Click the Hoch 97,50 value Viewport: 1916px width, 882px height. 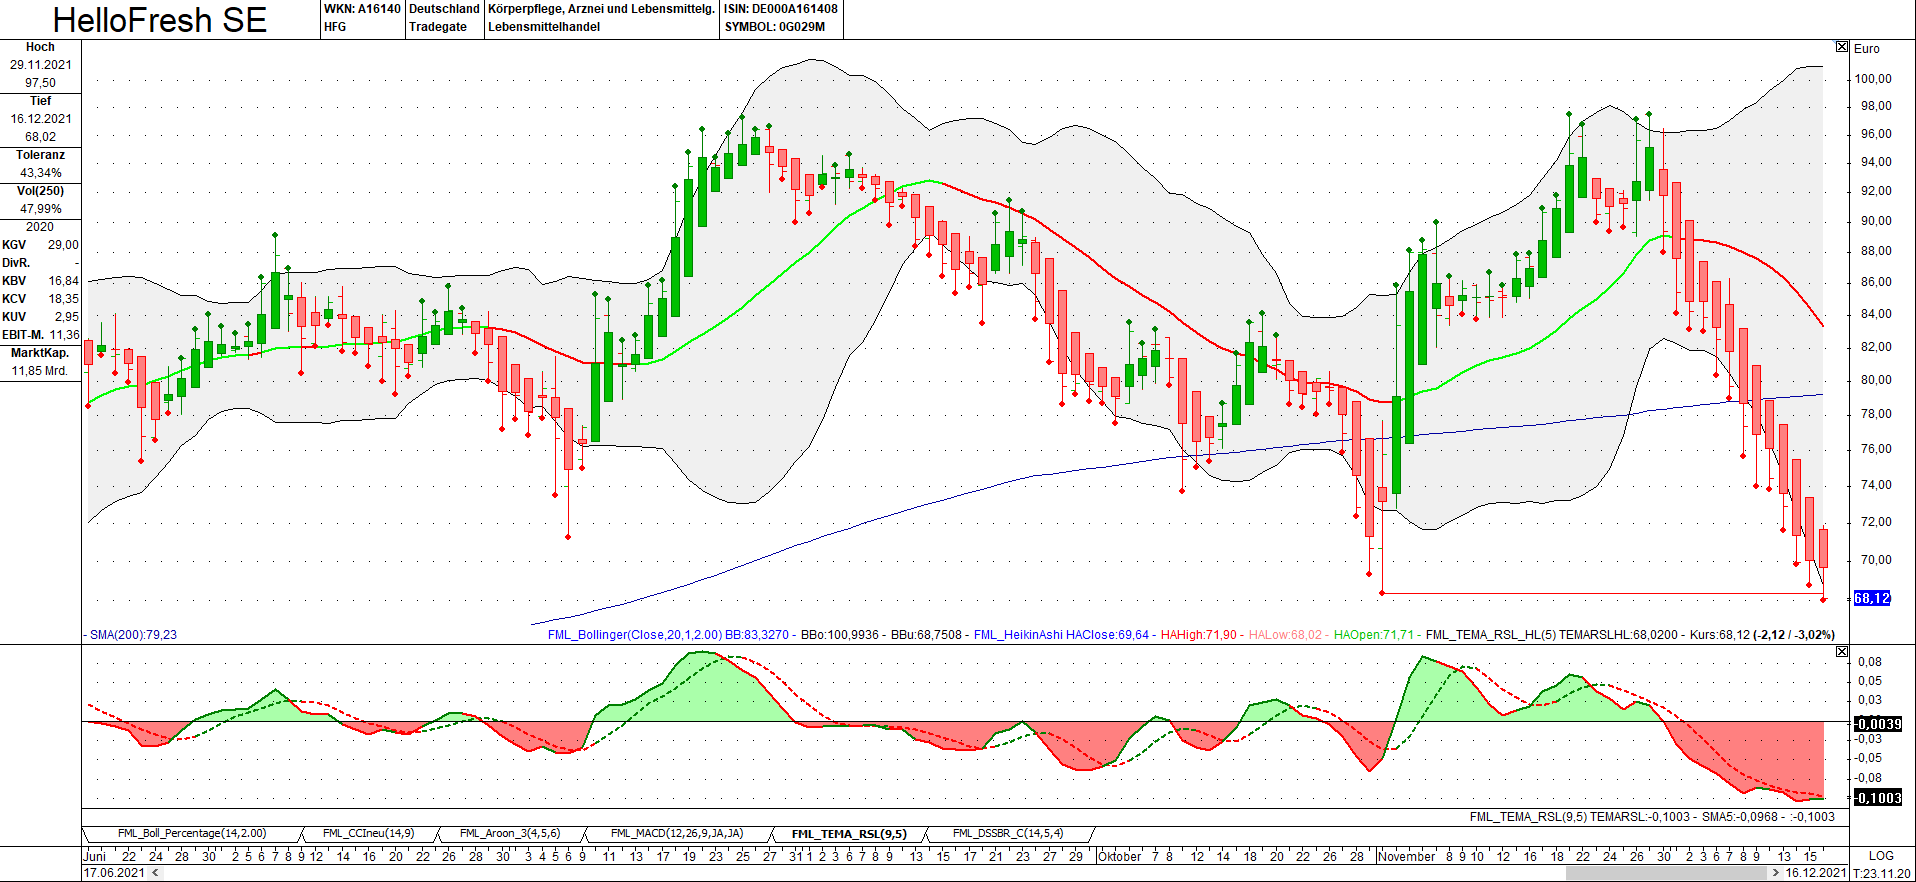pos(40,83)
